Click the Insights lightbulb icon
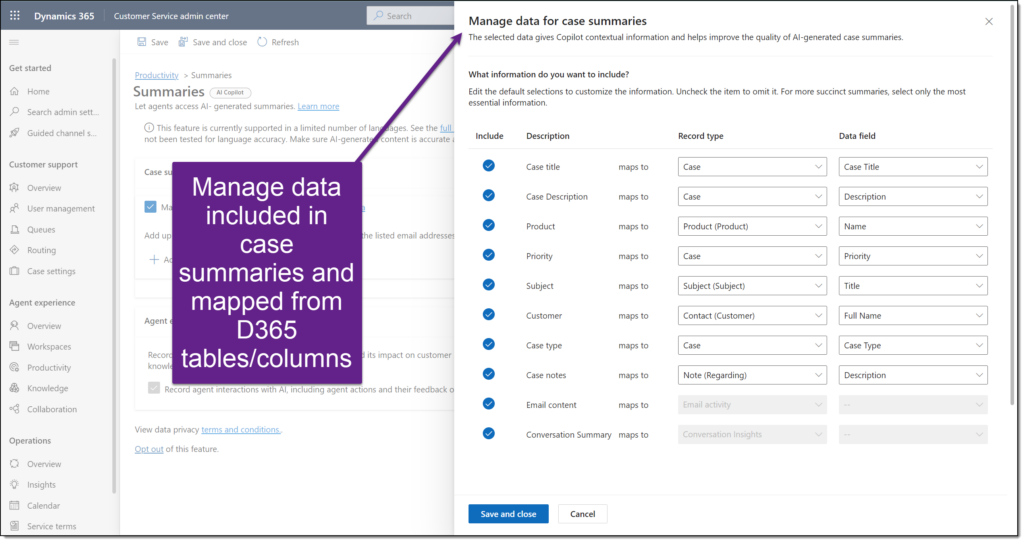1024x542 pixels. tap(14, 485)
